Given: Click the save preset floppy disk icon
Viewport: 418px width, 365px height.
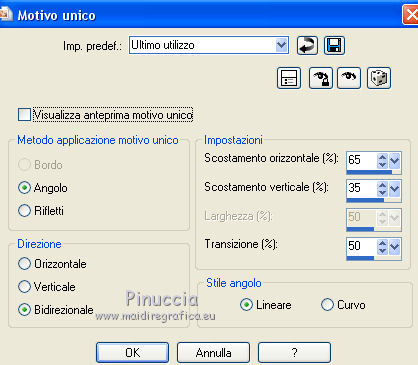Looking at the screenshot, I should 334,45.
